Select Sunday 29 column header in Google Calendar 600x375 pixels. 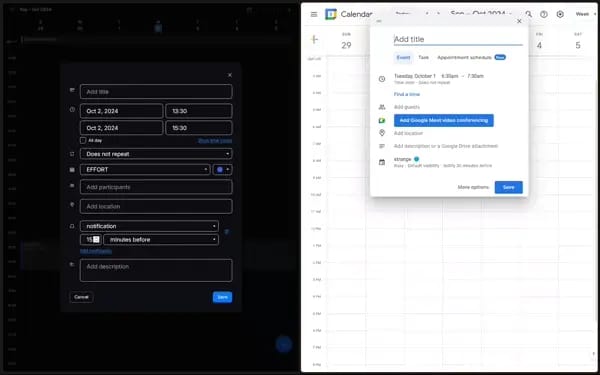(x=346, y=42)
